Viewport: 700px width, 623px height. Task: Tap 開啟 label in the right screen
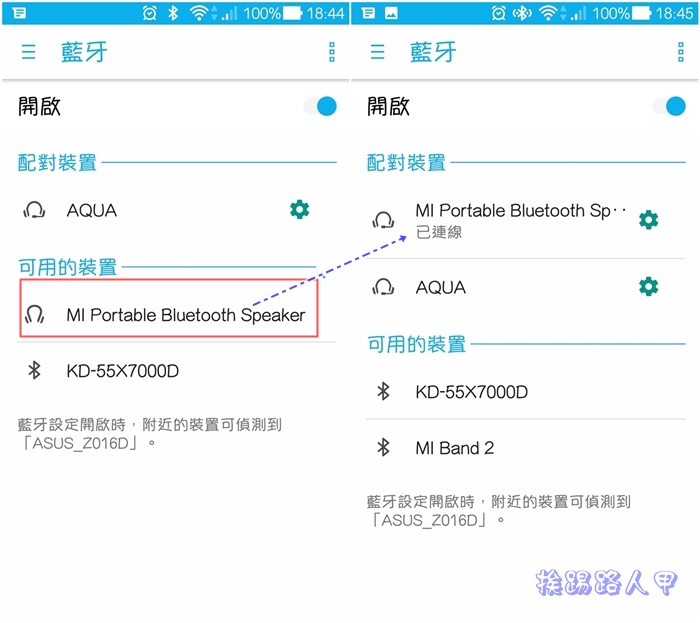click(x=388, y=107)
